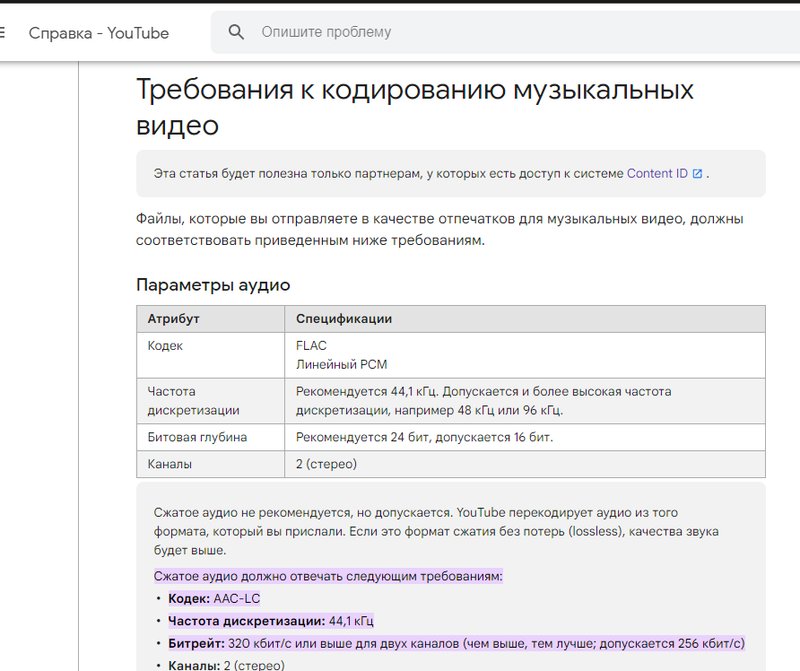
Task: Click the 'Частота дискретизации' table cell
Action: tap(210, 401)
